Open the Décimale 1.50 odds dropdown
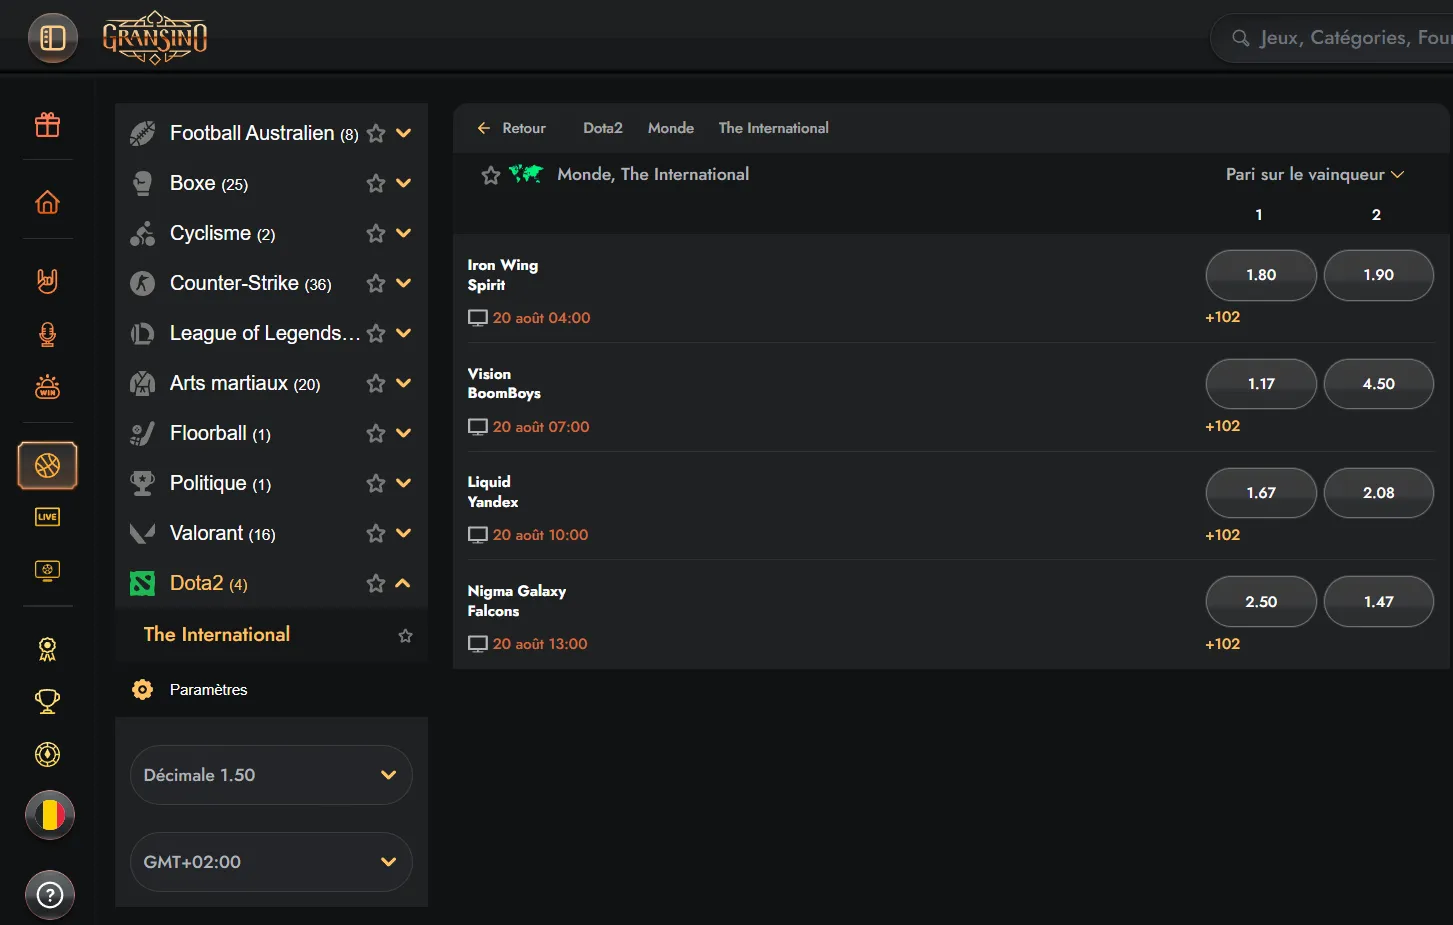The height and width of the screenshot is (925, 1453). click(271, 775)
